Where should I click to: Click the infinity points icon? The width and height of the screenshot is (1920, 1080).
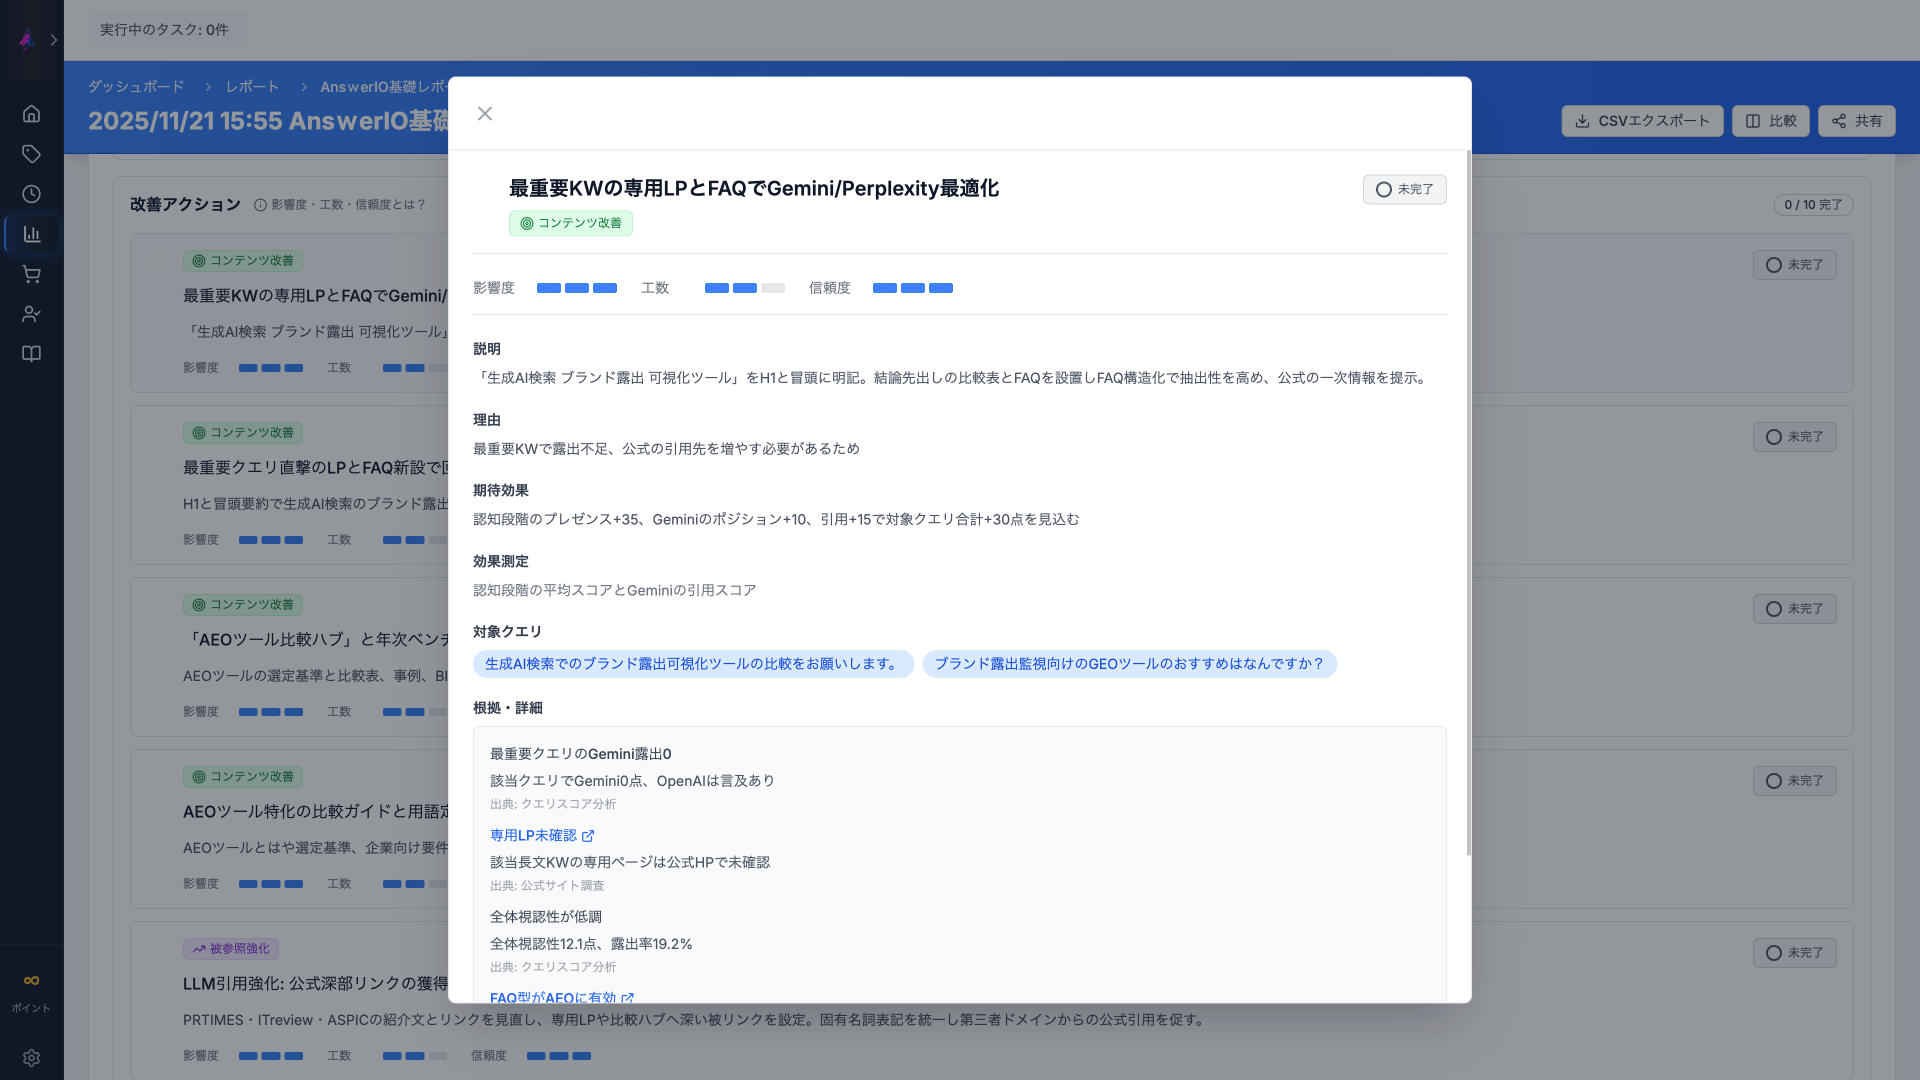[31, 981]
